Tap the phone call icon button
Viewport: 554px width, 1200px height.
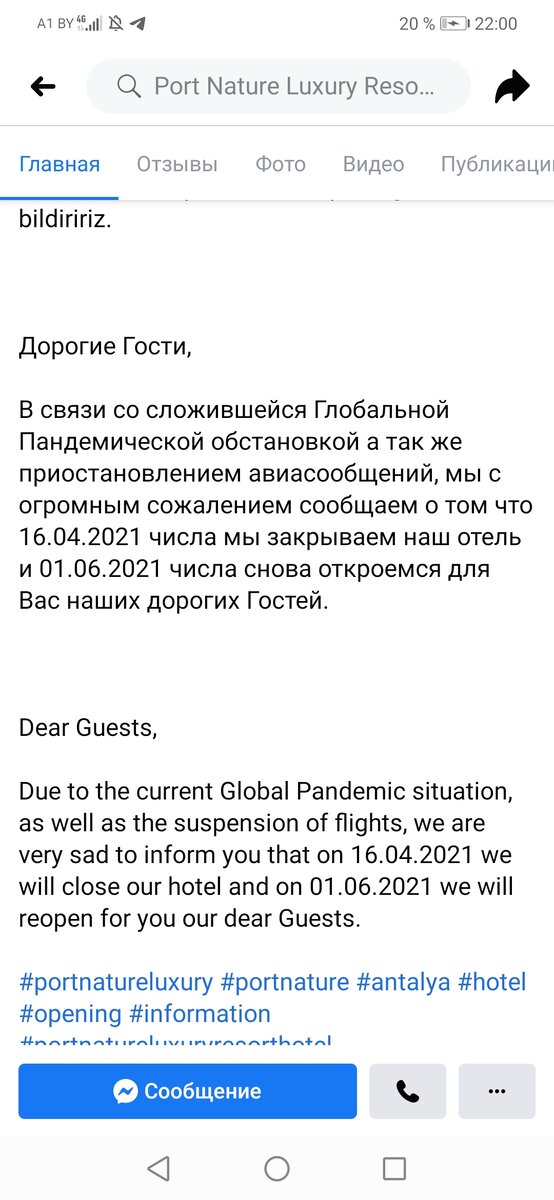coord(407,1091)
